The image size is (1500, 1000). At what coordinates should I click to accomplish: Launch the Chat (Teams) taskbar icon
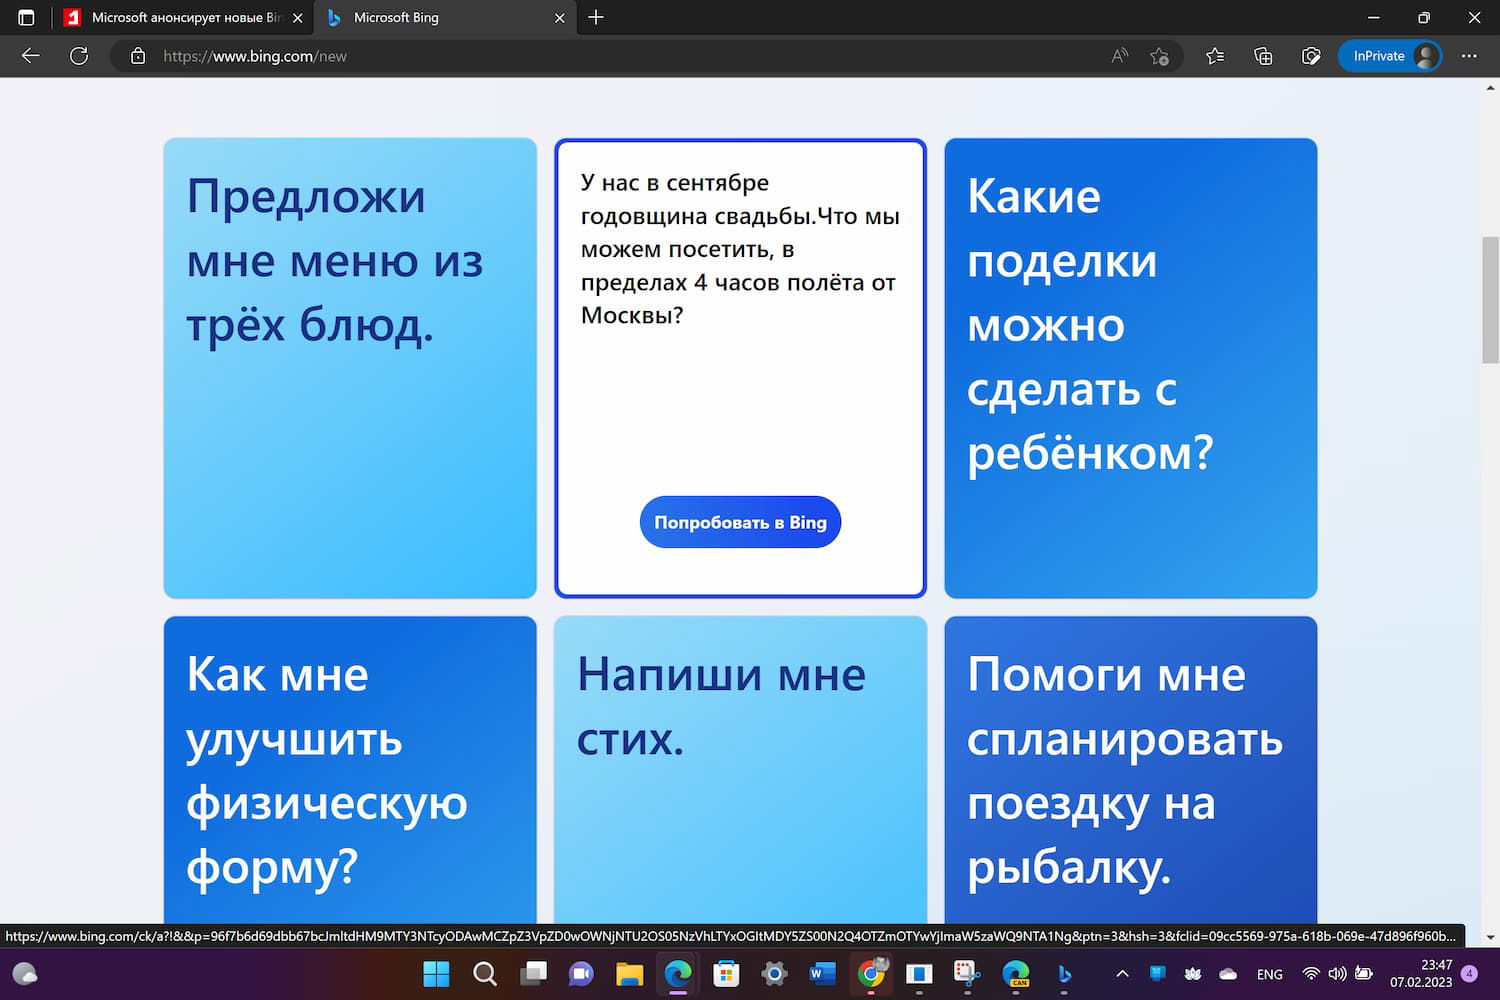[581, 974]
